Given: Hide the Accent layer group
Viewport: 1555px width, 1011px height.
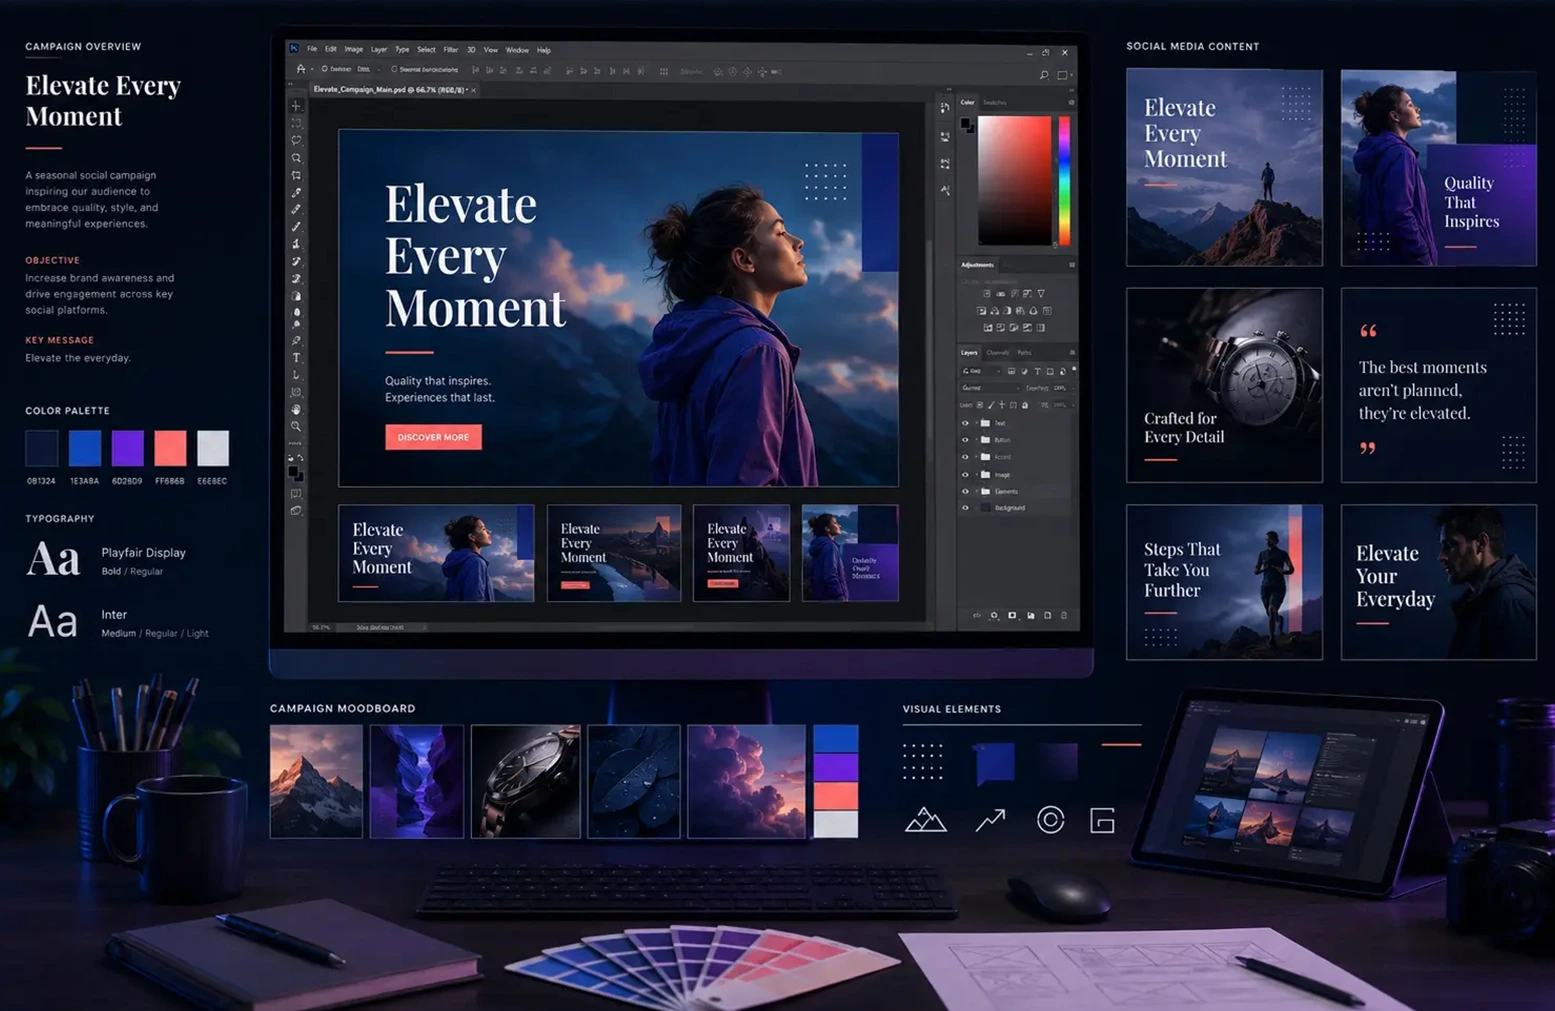Looking at the screenshot, I should point(965,457).
